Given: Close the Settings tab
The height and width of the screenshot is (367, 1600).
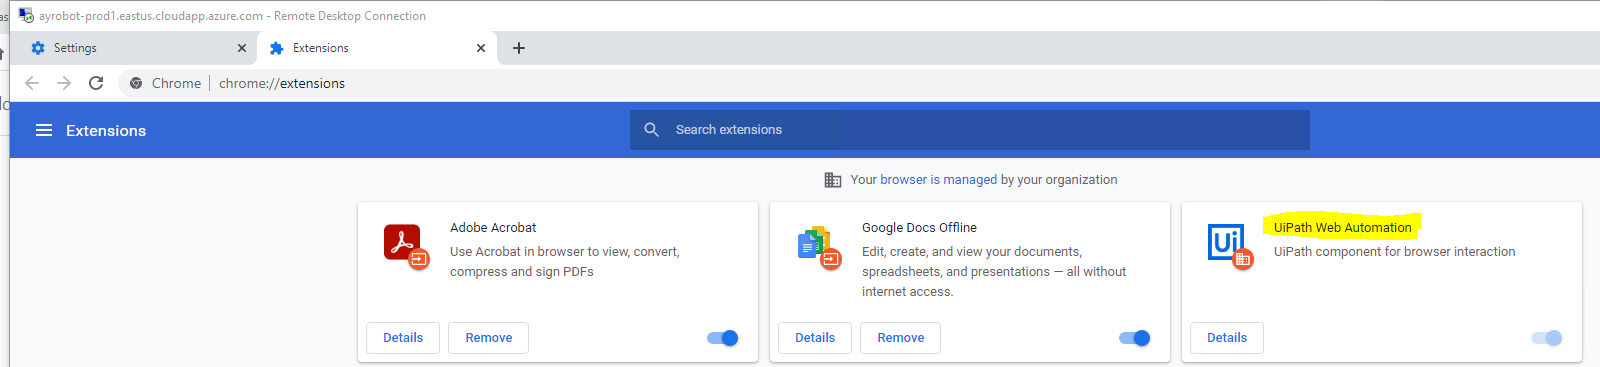Looking at the screenshot, I should point(242,48).
